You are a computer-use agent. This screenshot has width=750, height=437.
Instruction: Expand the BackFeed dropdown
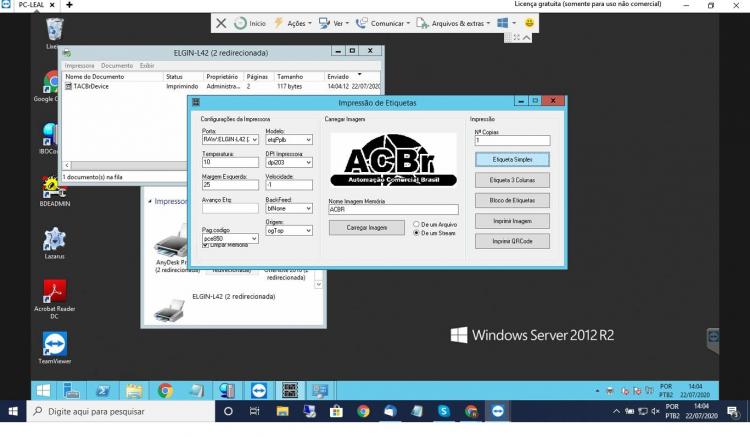click(x=289, y=208)
